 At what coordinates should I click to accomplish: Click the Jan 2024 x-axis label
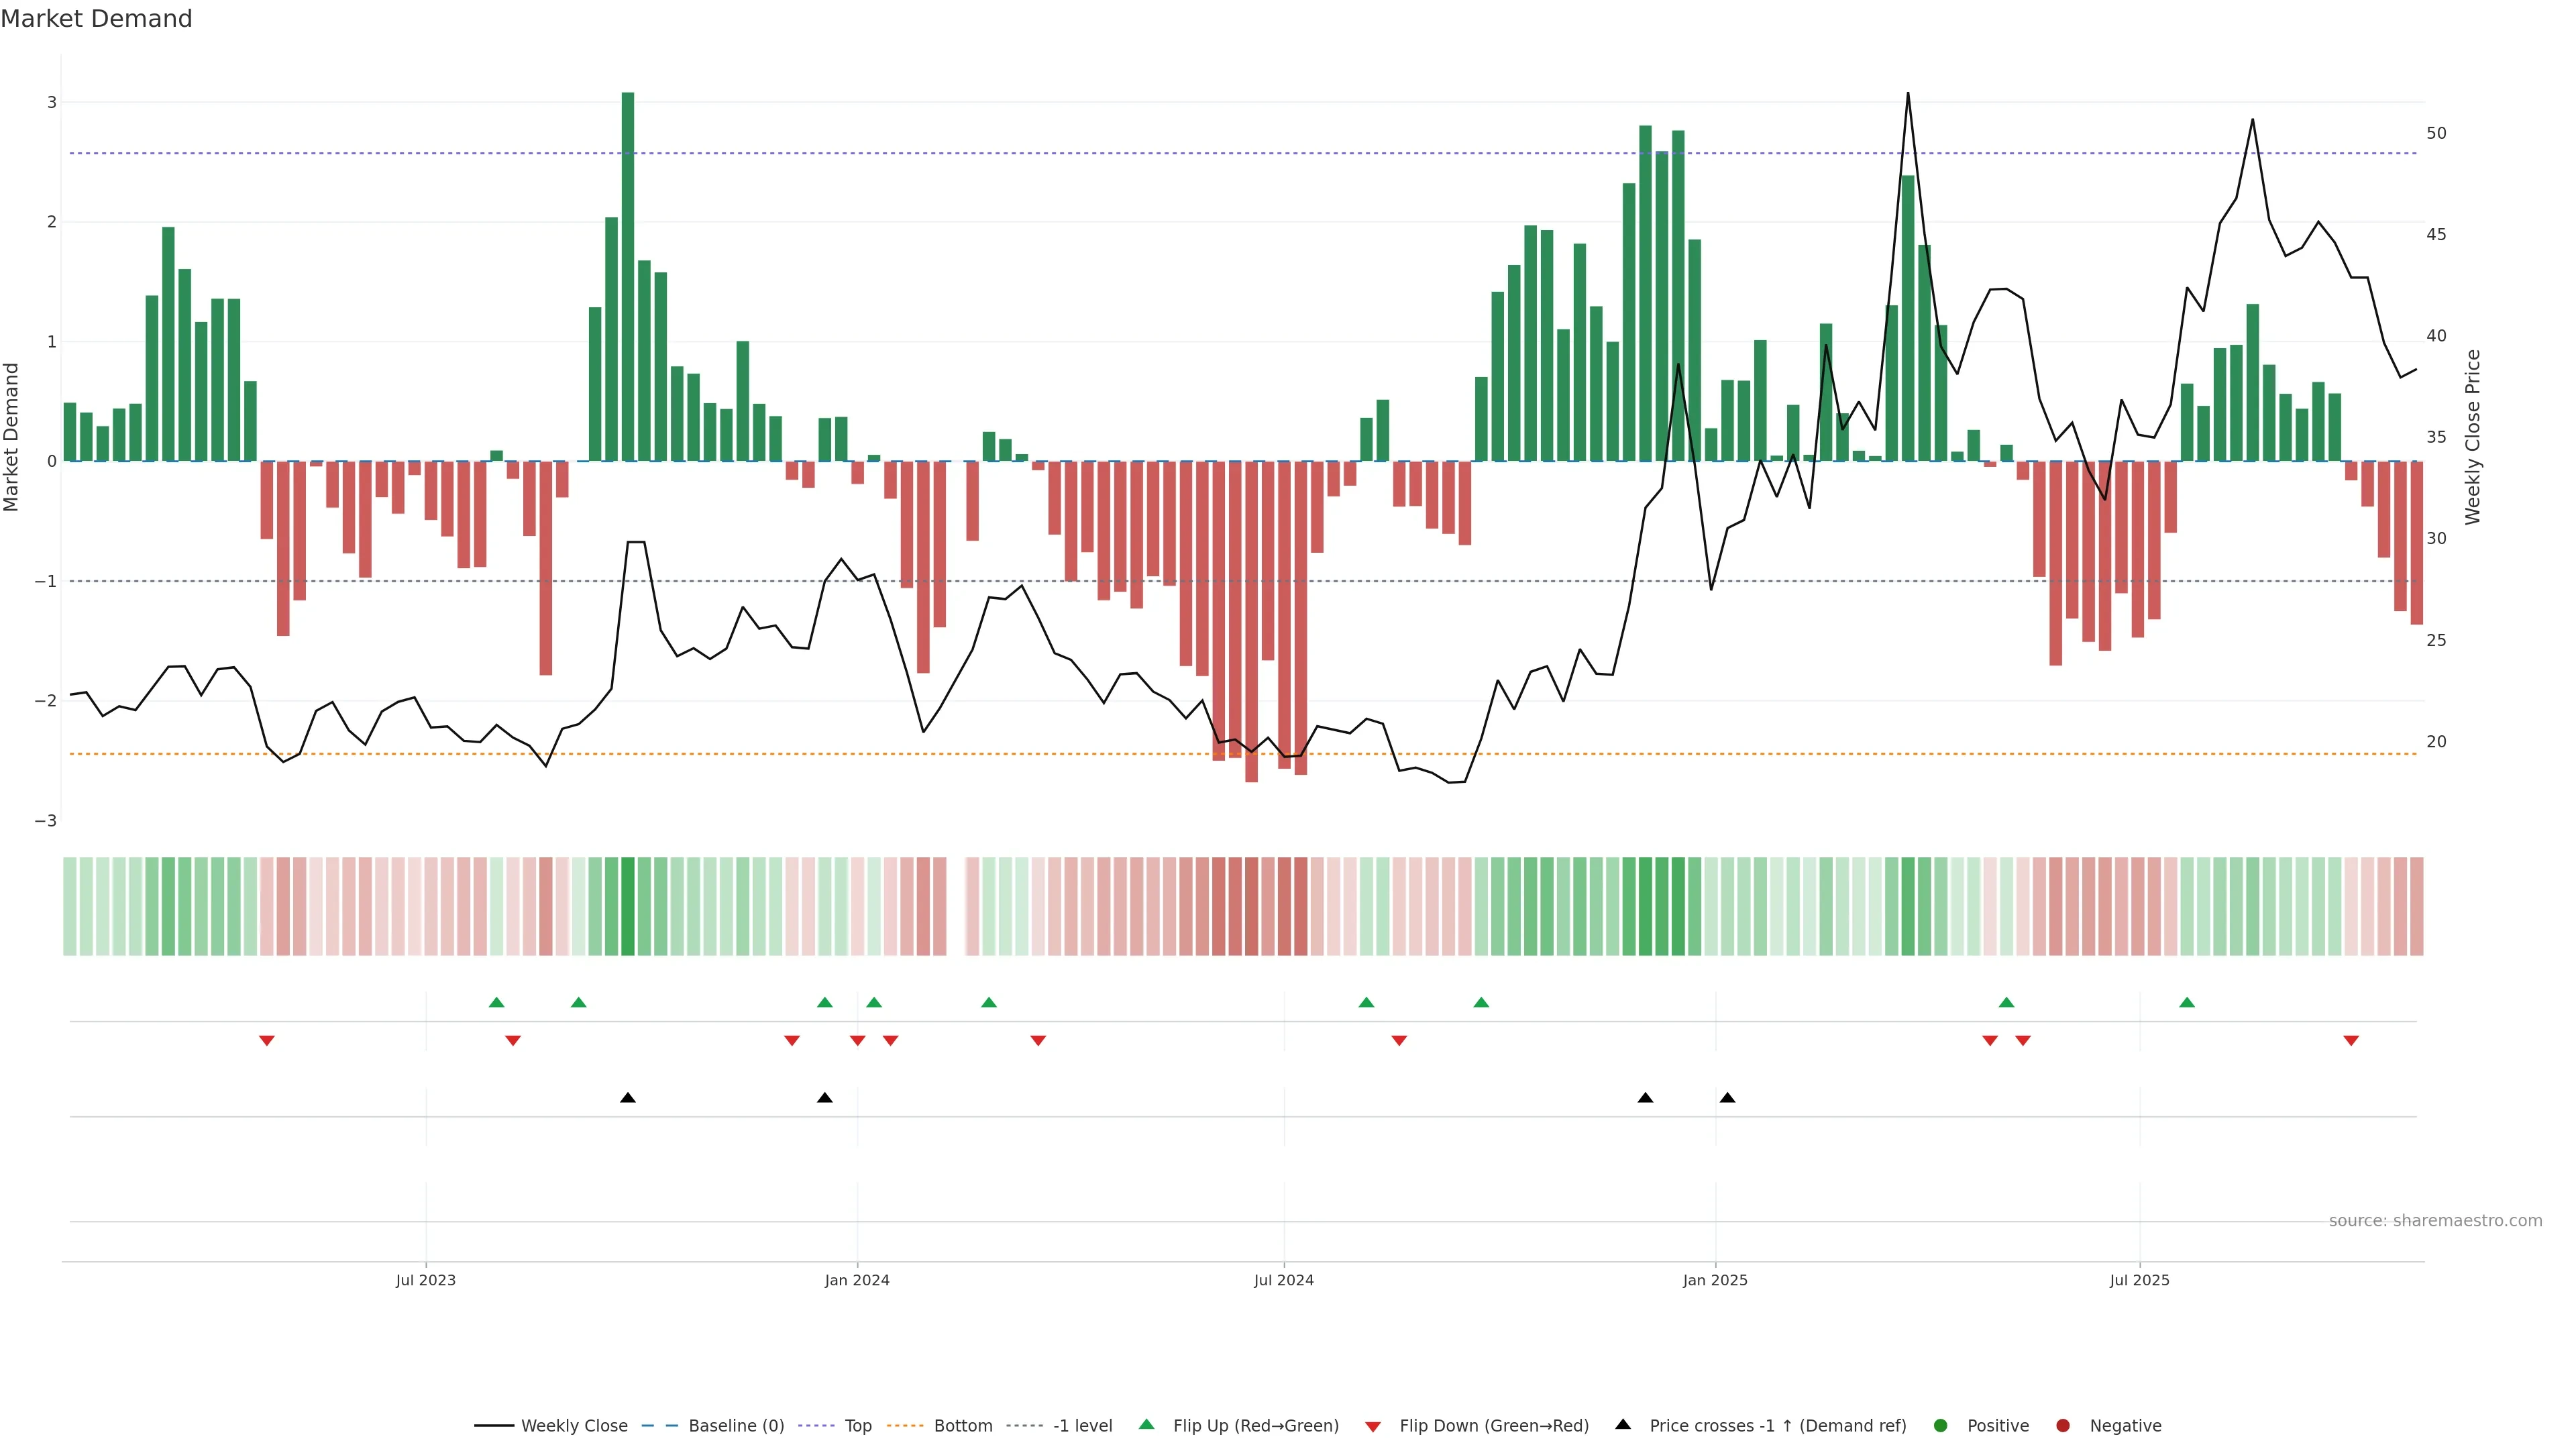pyautogui.click(x=857, y=1280)
